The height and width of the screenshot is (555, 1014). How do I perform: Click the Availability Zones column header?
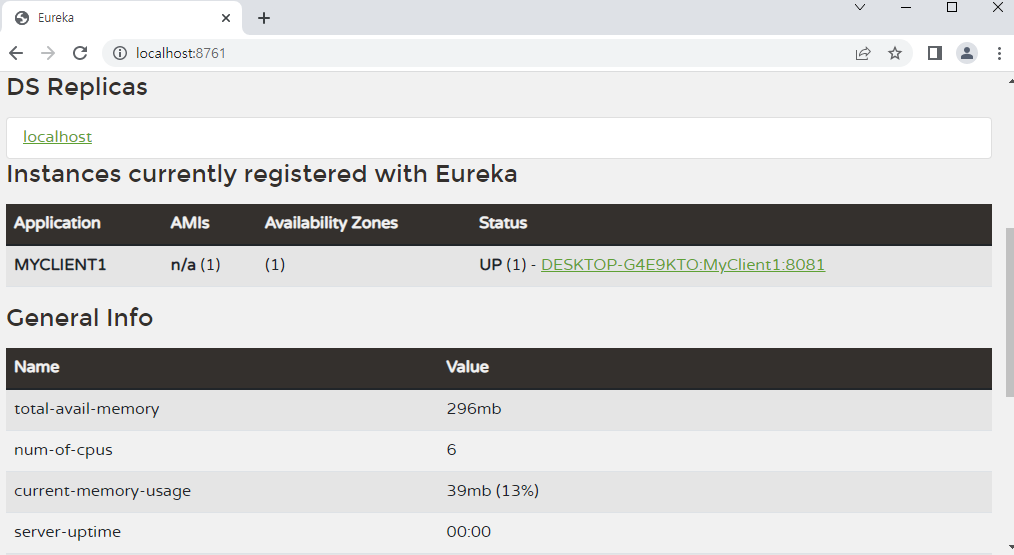pos(331,223)
